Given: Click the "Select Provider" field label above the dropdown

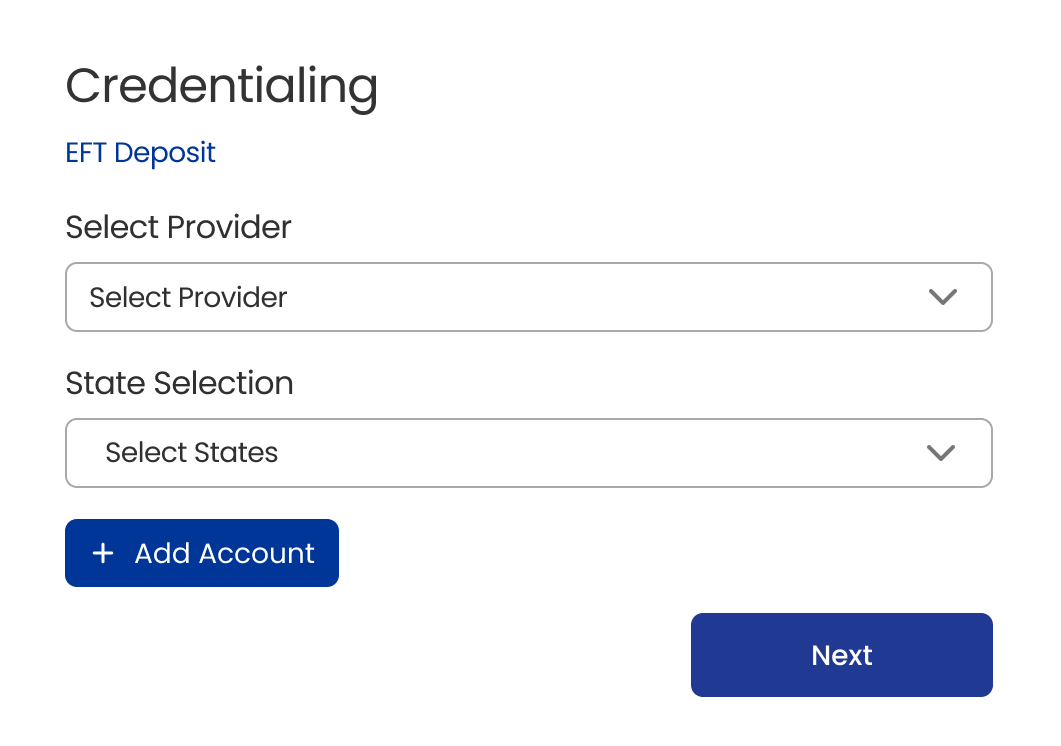Looking at the screenshot, I should click(178, 227).
